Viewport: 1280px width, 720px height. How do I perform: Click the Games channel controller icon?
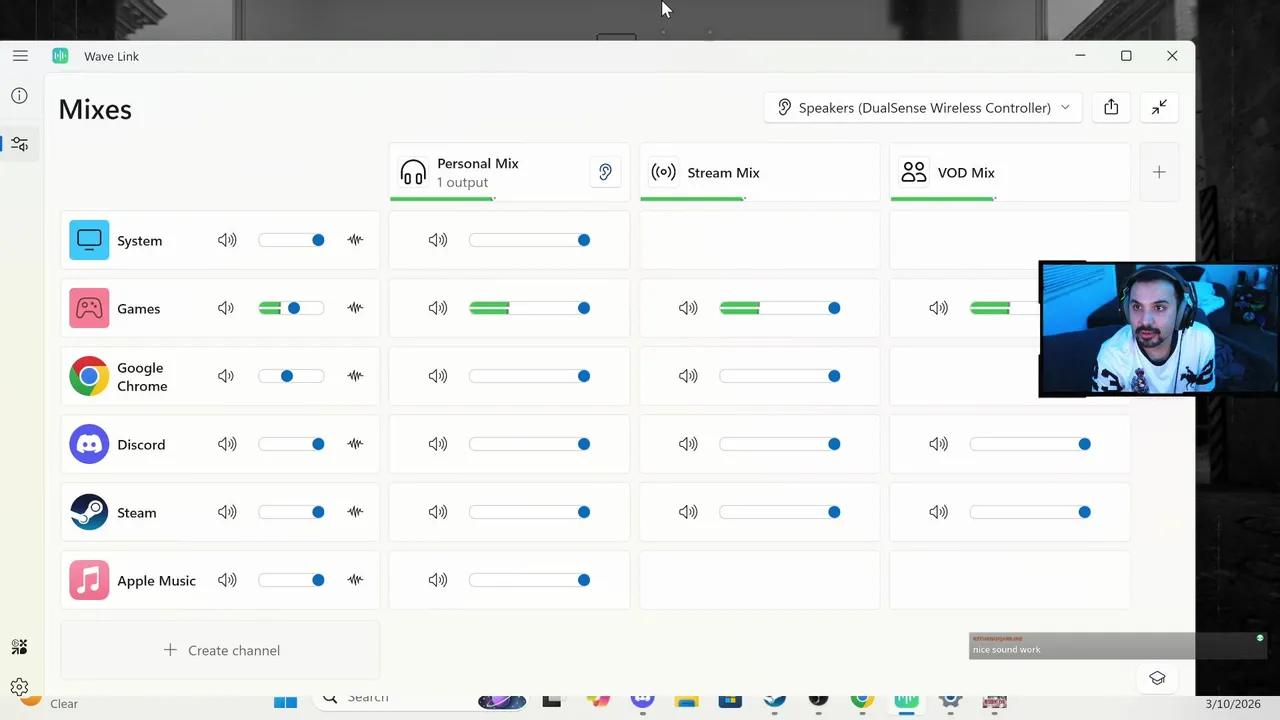tap(89, 308)
